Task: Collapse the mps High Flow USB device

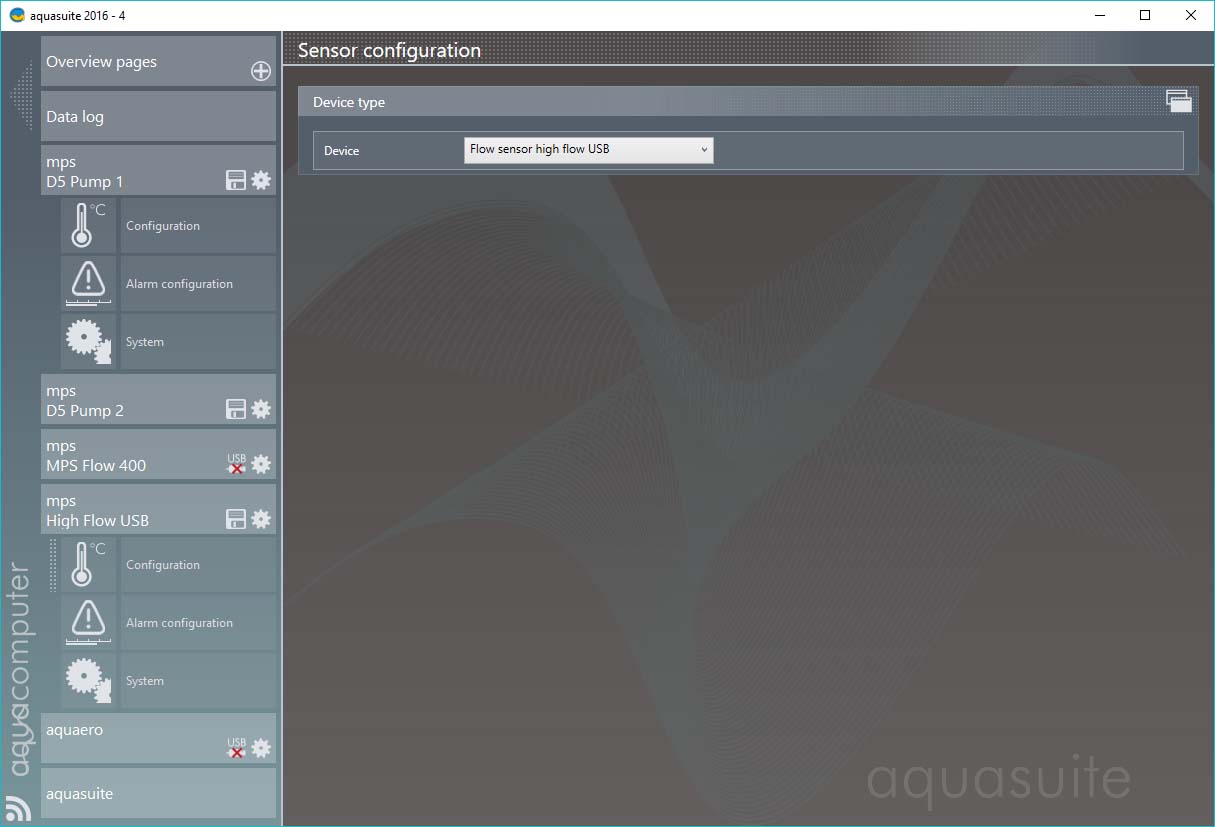Action: tap(158, 510)
